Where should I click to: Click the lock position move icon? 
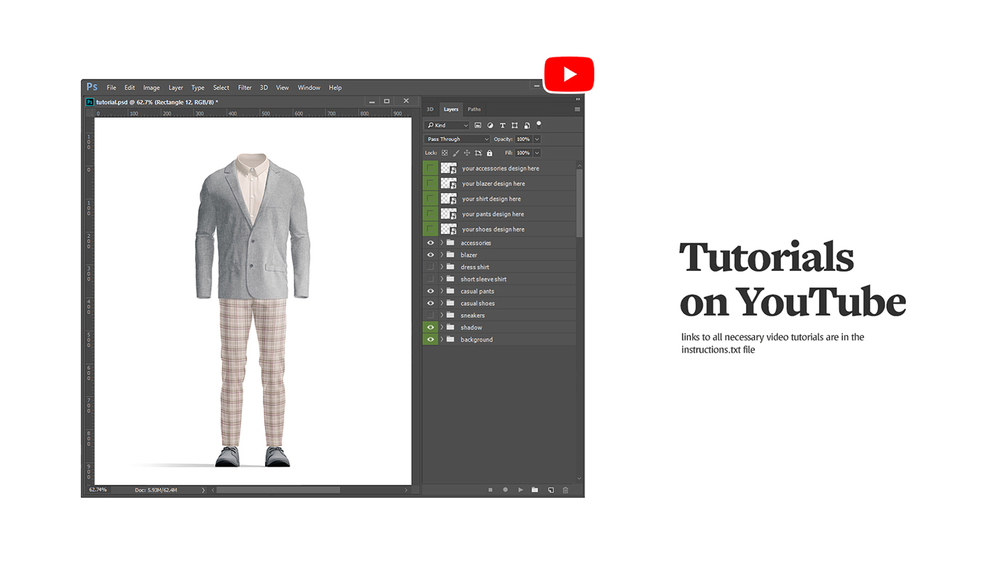click(467, 153)
